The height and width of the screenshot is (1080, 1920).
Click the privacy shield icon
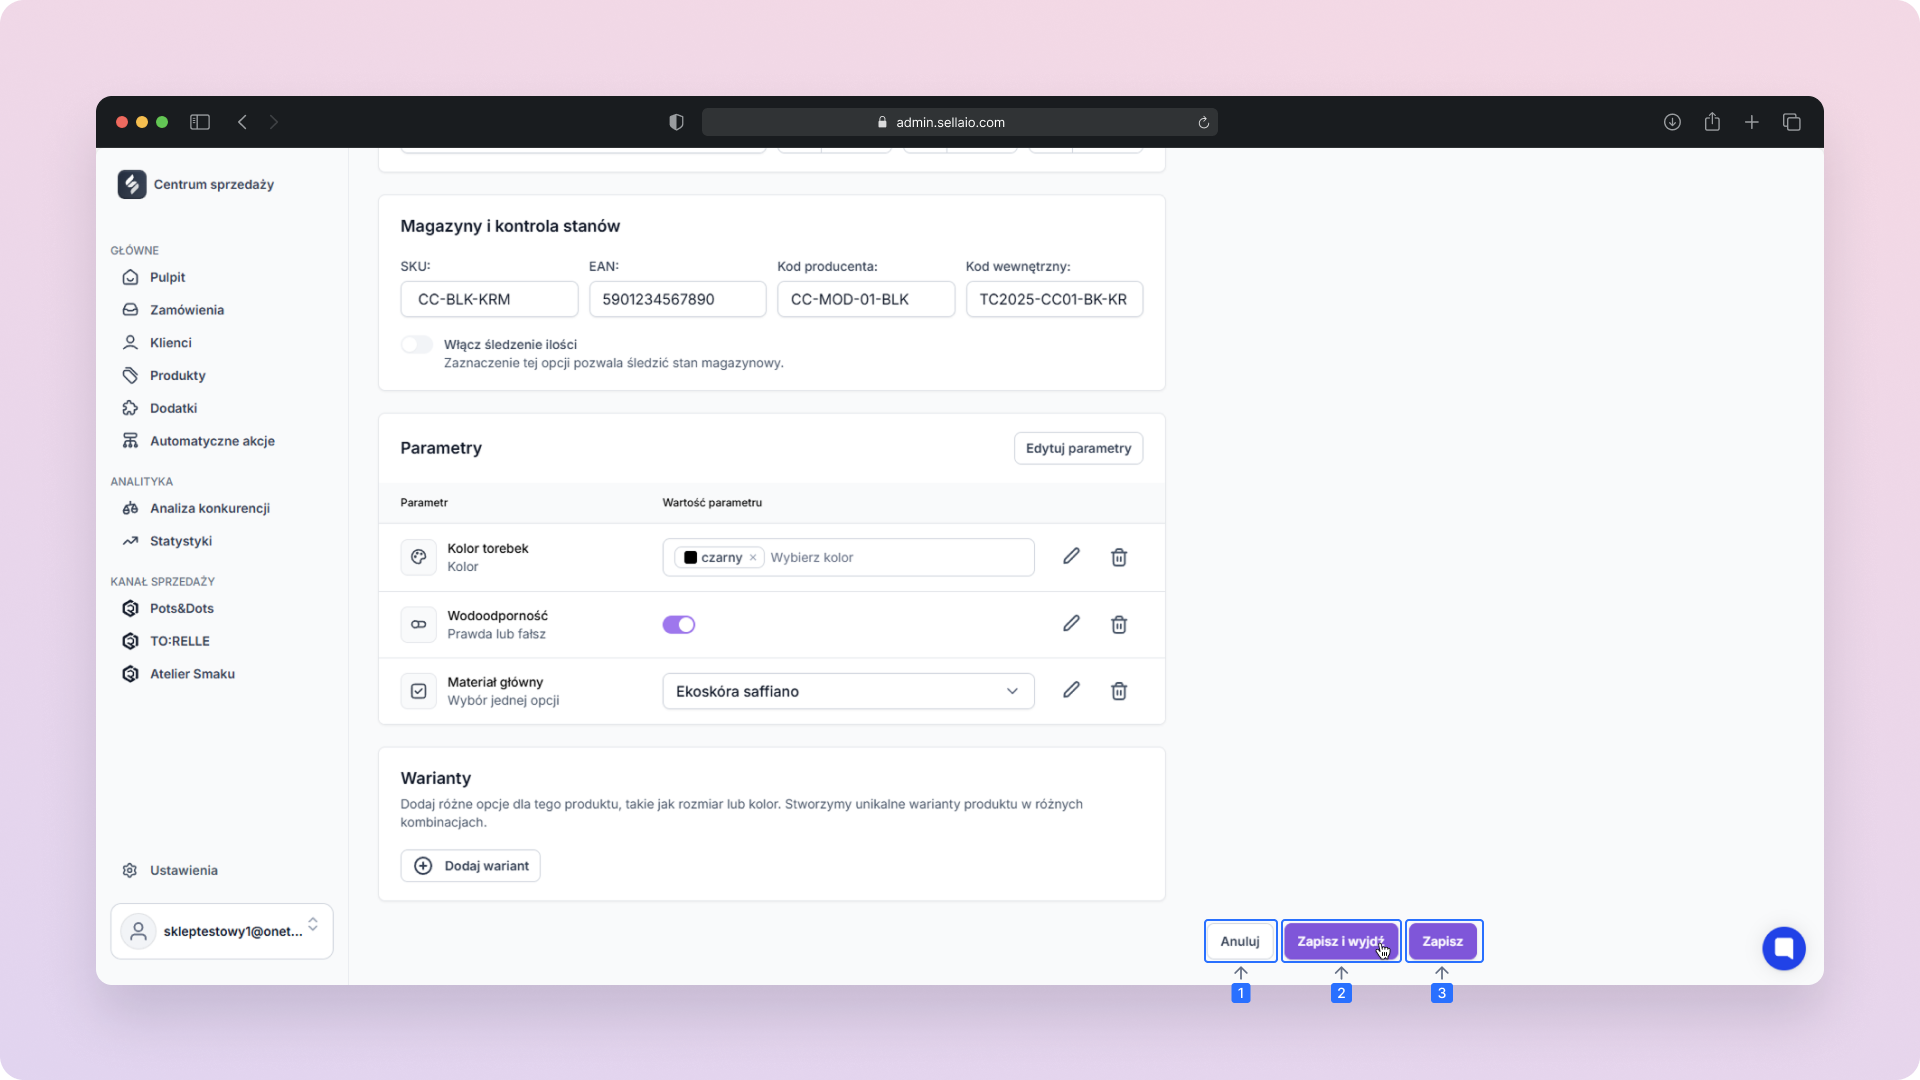click(677, 122)
